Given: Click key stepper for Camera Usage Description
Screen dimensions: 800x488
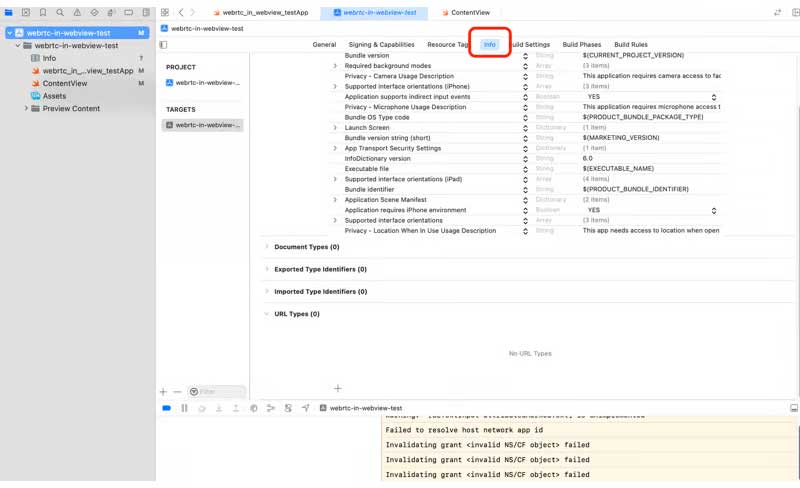Looking at the screenshot, I should coord(525,76).
